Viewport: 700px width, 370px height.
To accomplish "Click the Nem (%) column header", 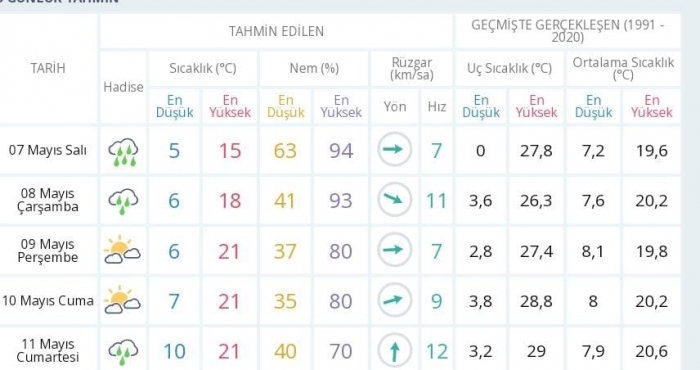I will [x=314, y=68].
